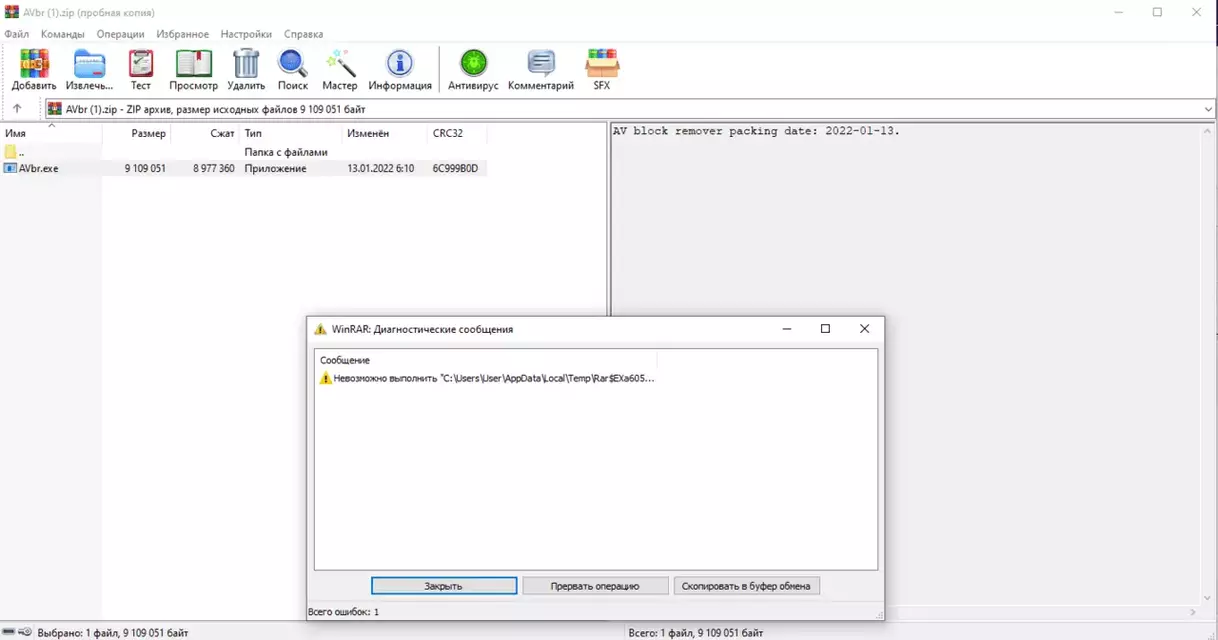Viewport: 1218px width, 640px height.
Task: Click the 'Всего: 1 файл' status bar text
Action: click(698, 632)
